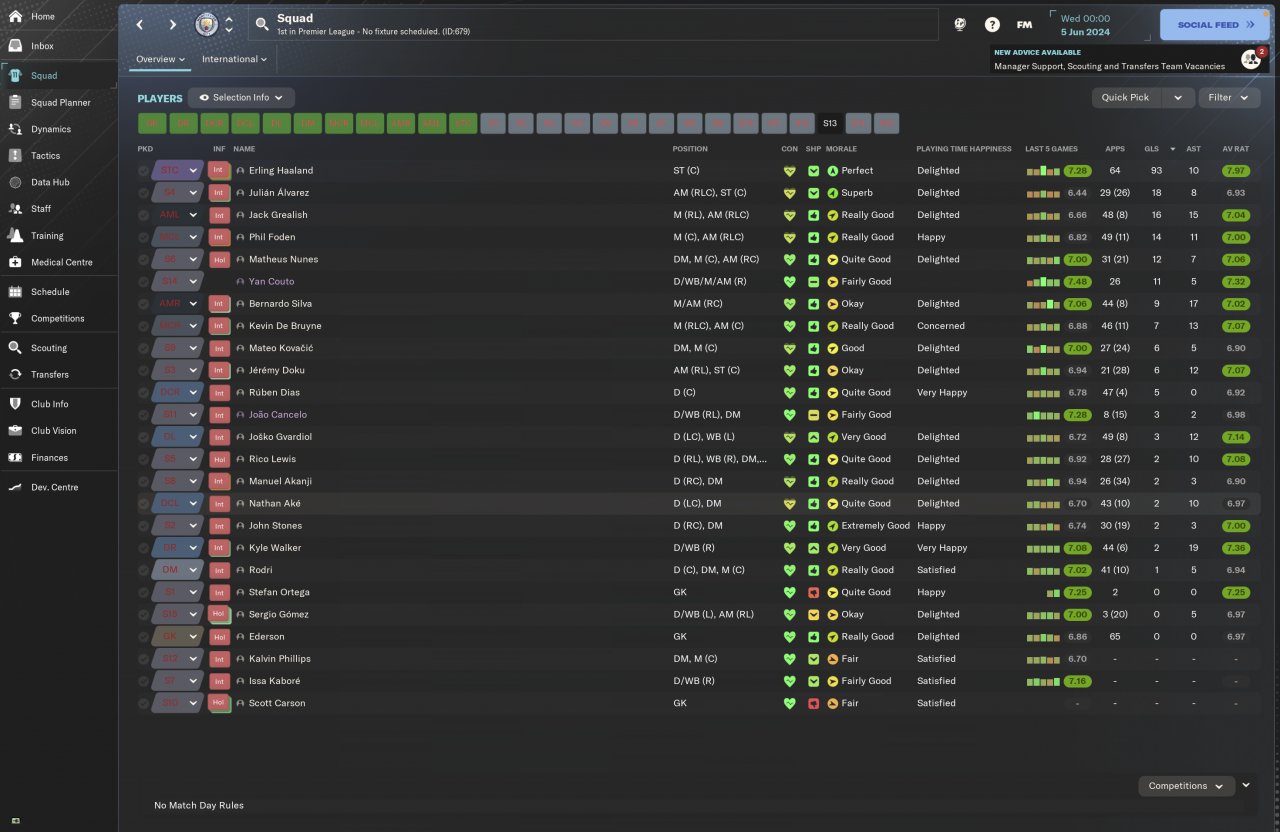Click the search magnifier icon

pyautogui.click(x=262, y=24)
